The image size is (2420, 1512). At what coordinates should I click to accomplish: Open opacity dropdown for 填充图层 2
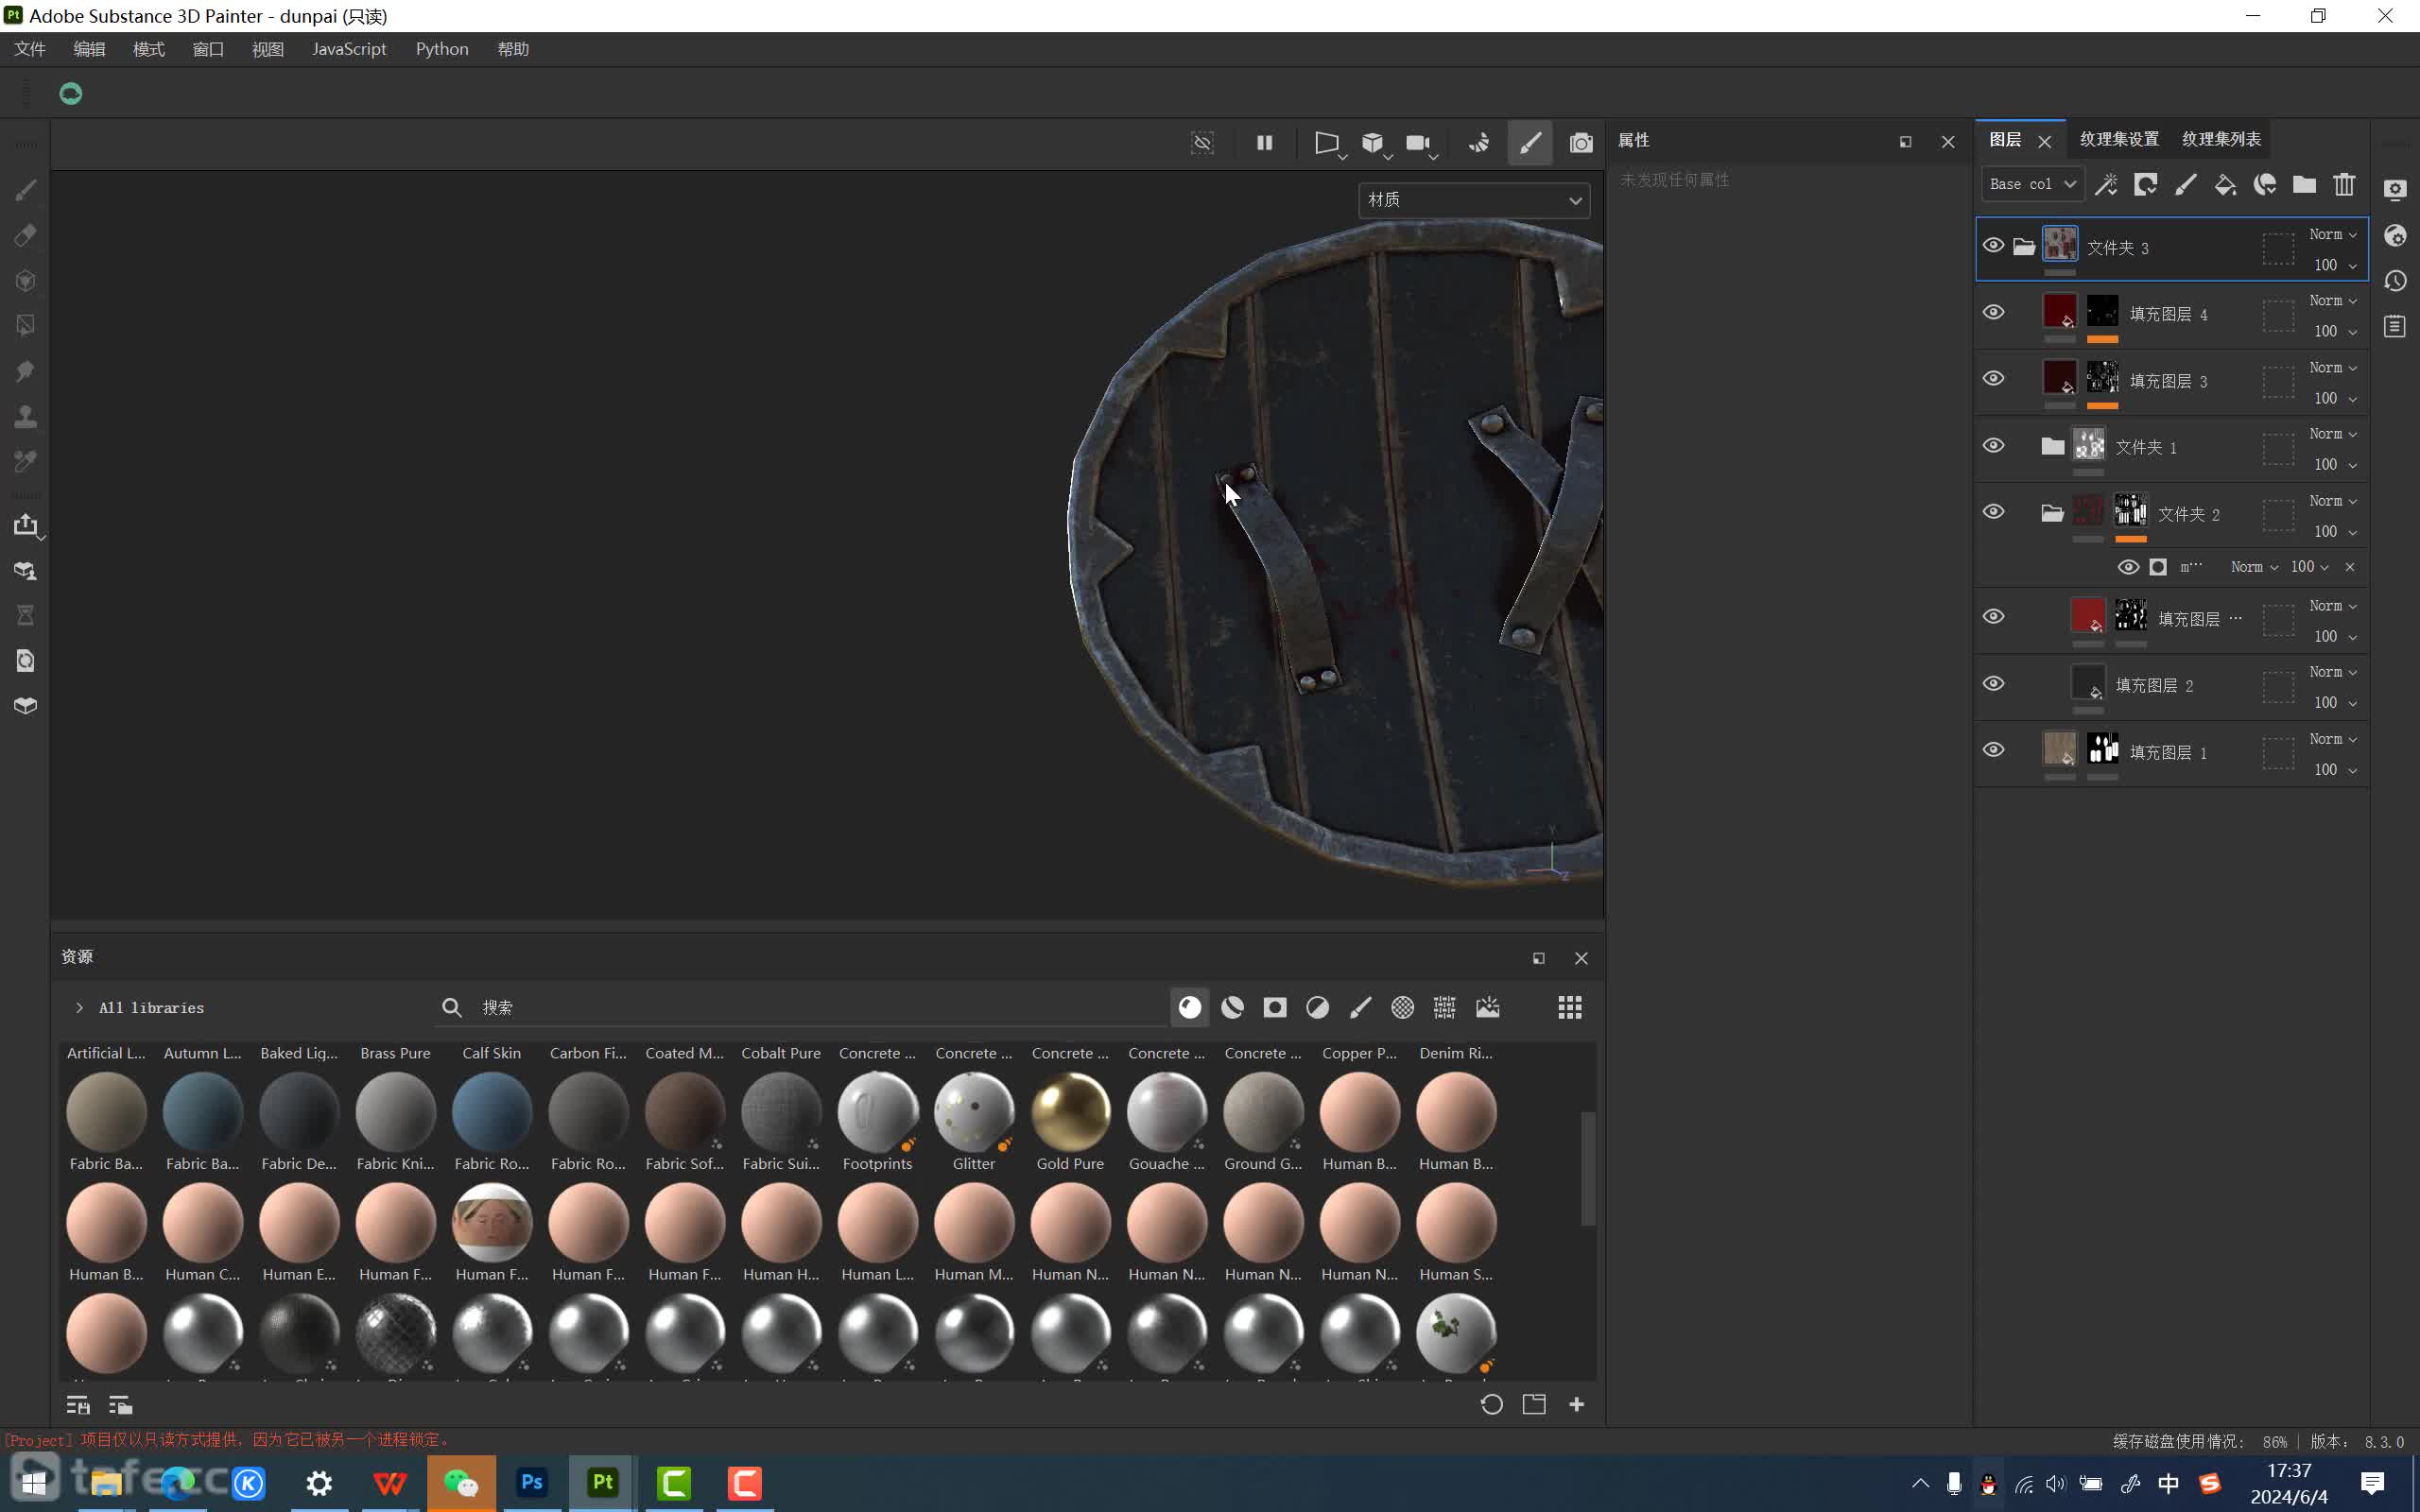tap(2335, 703)
